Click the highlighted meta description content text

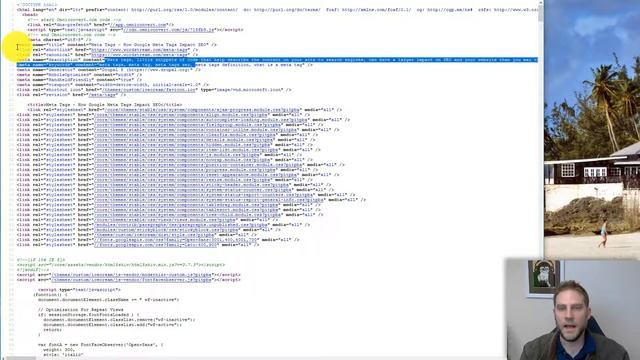[x=321, y=60]
